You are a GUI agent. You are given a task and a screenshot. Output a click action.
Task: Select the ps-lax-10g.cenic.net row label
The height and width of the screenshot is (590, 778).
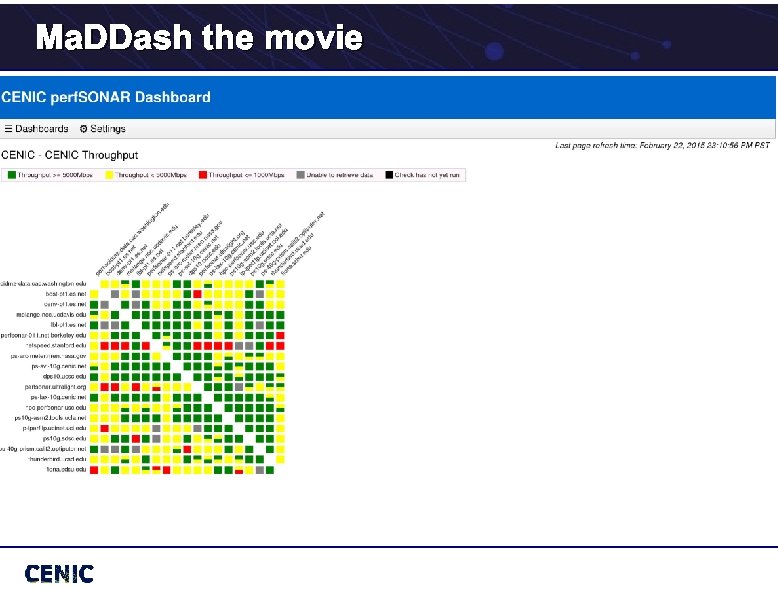pyautogui.click(x=59, y=397)
